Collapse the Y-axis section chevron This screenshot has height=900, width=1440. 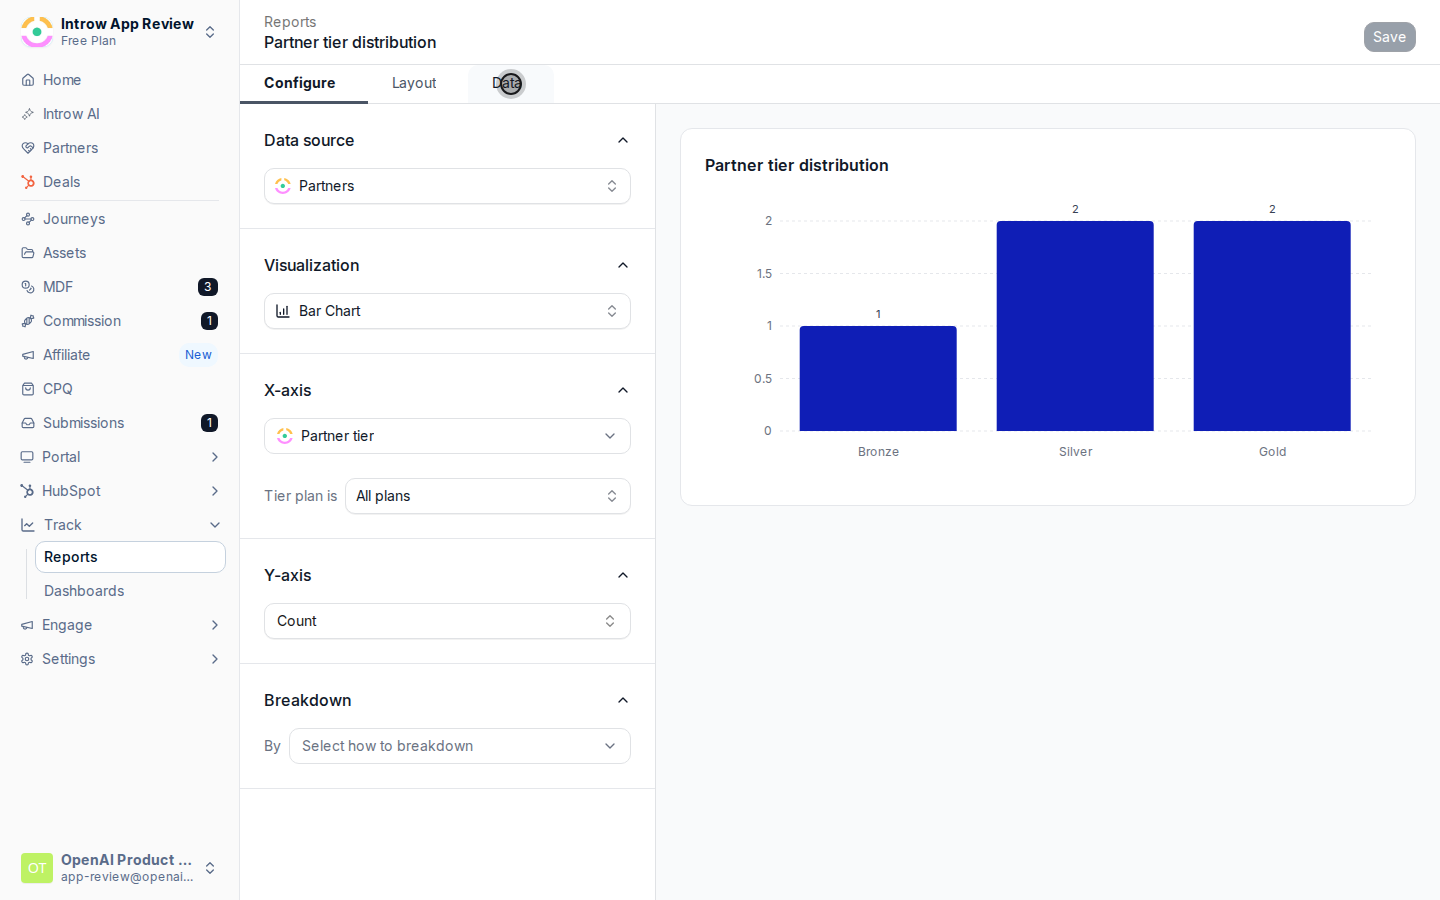point(623,575)
